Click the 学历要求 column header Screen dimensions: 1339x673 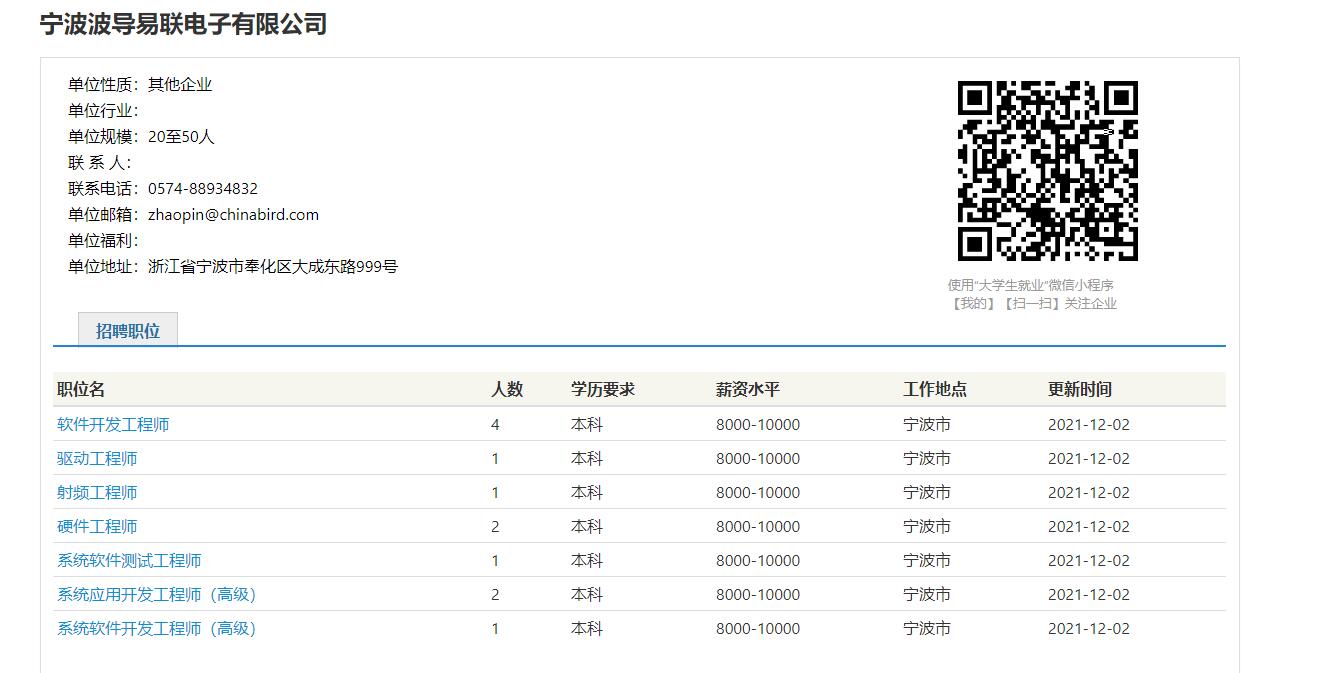[x=603, y=389]
